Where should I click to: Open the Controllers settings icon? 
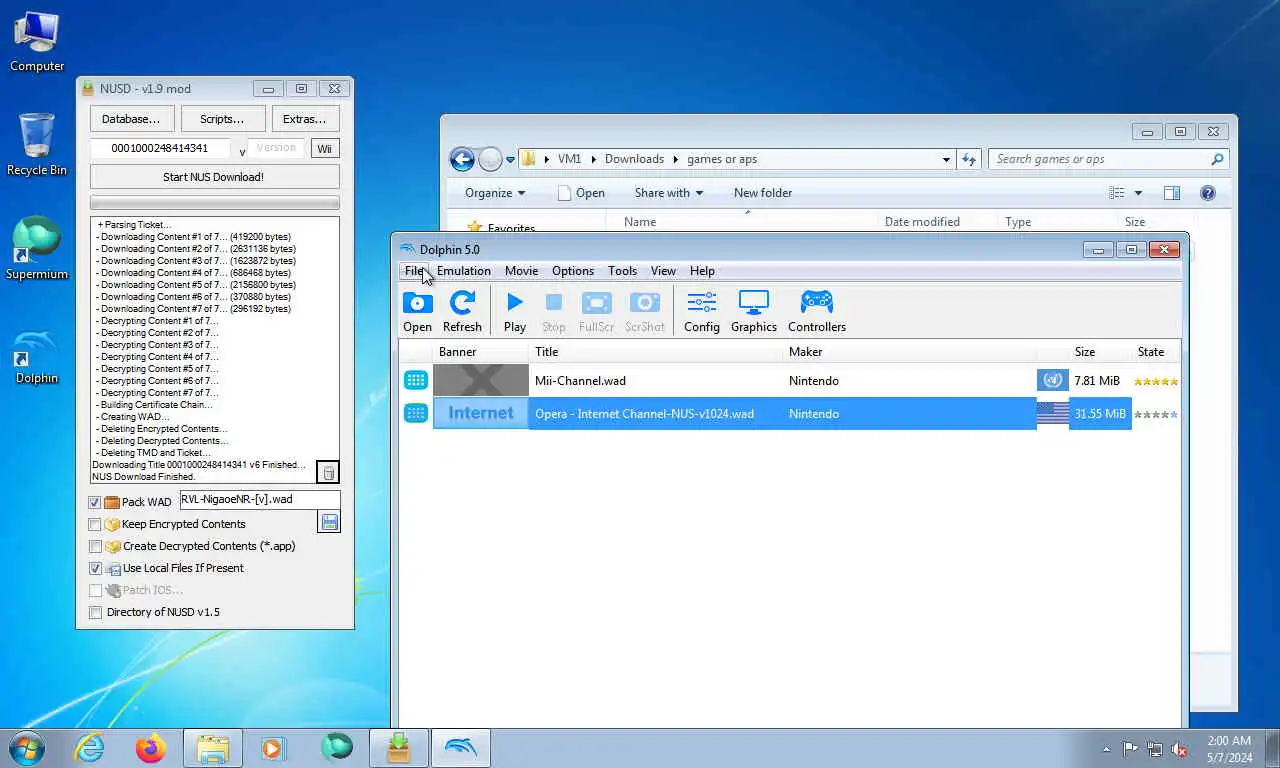coord(817,302)
